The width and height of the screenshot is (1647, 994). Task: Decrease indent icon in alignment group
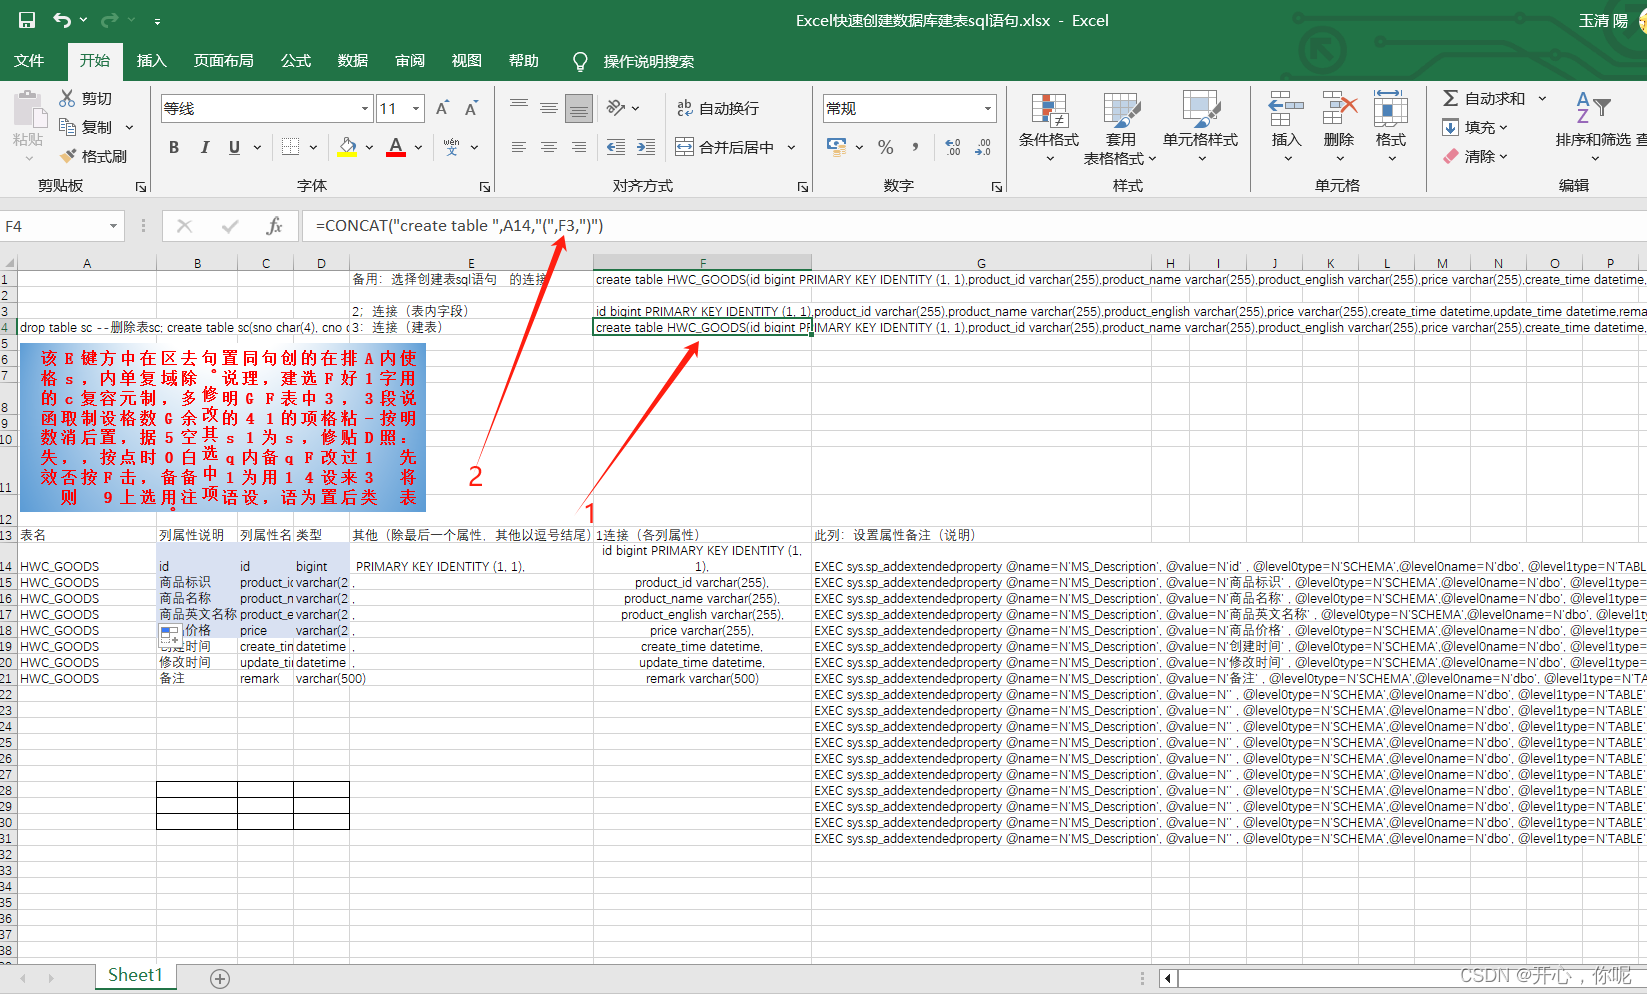[x=616, y=147]
